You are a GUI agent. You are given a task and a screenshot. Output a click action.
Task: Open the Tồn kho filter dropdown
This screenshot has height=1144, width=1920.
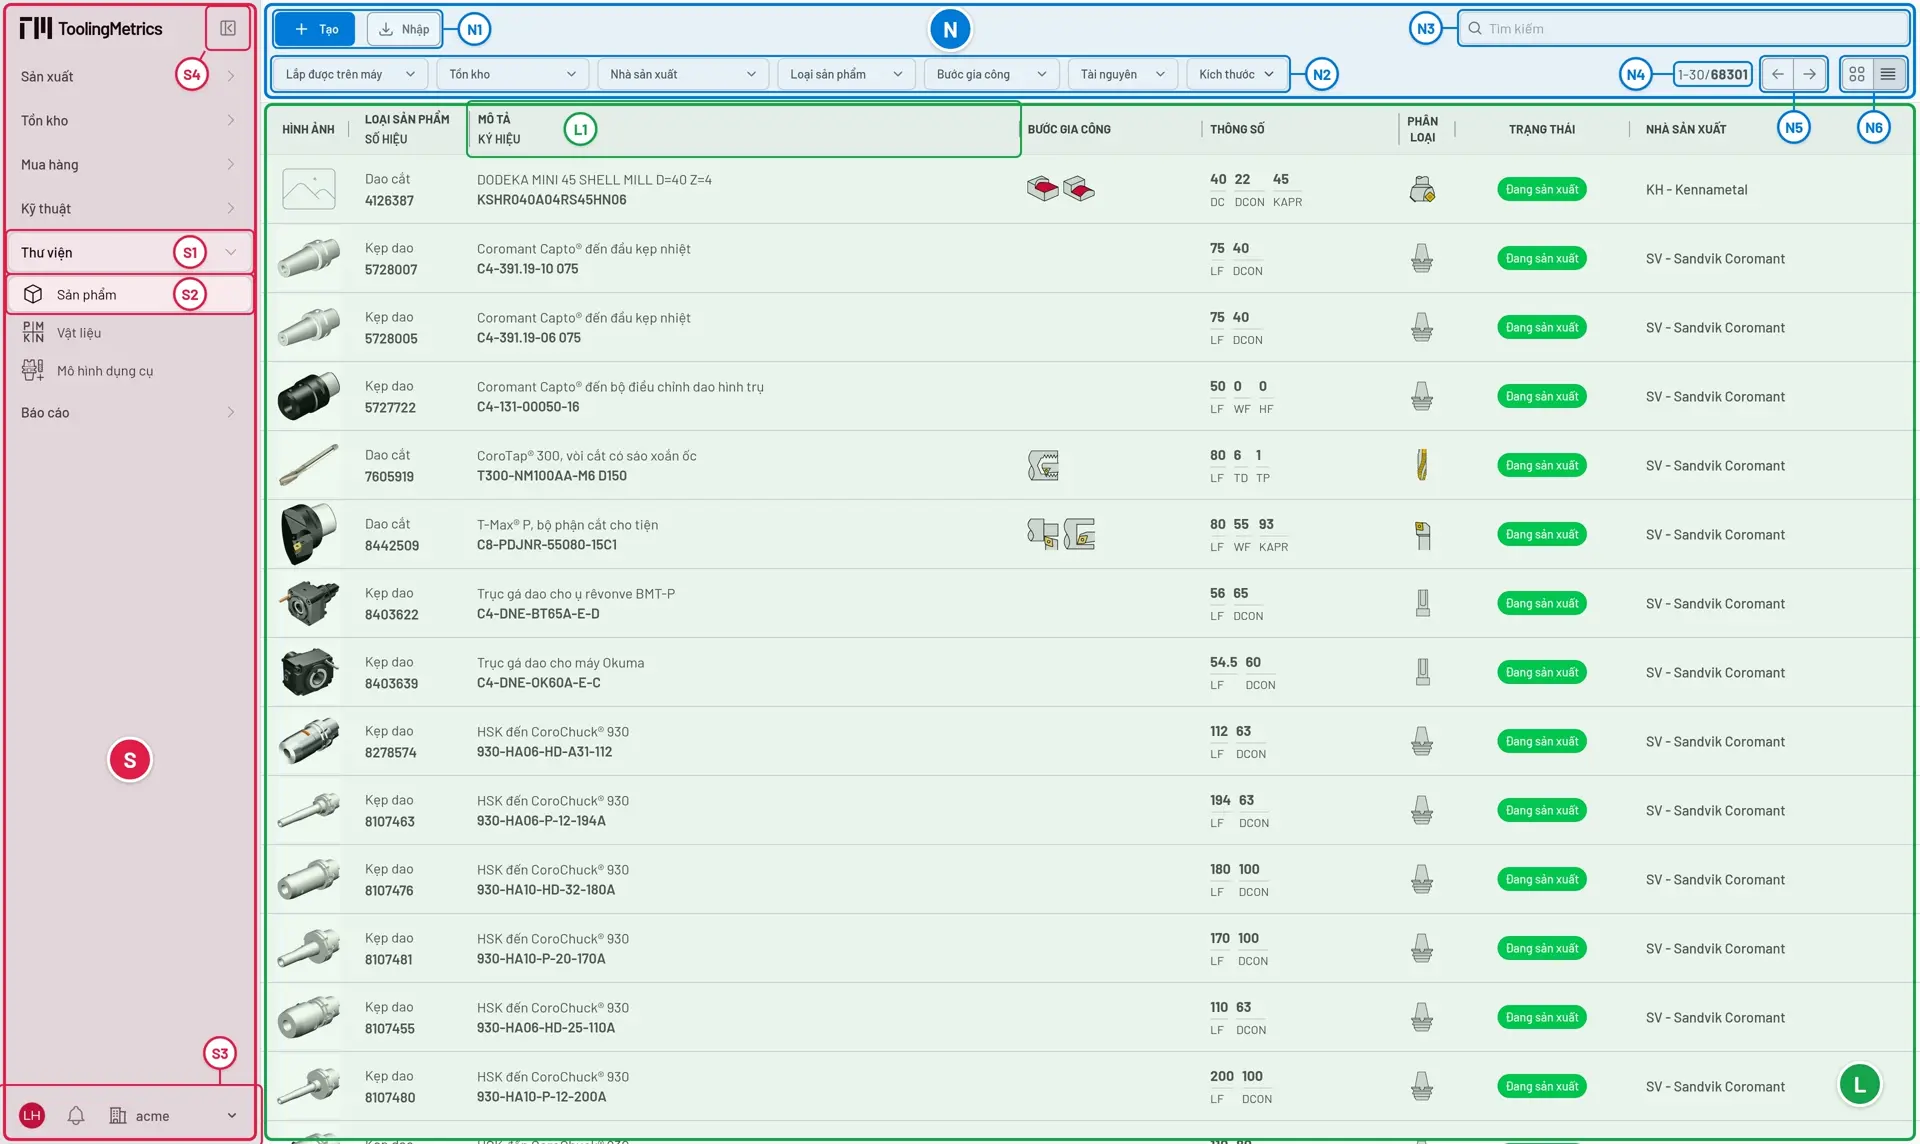[512, 74]
